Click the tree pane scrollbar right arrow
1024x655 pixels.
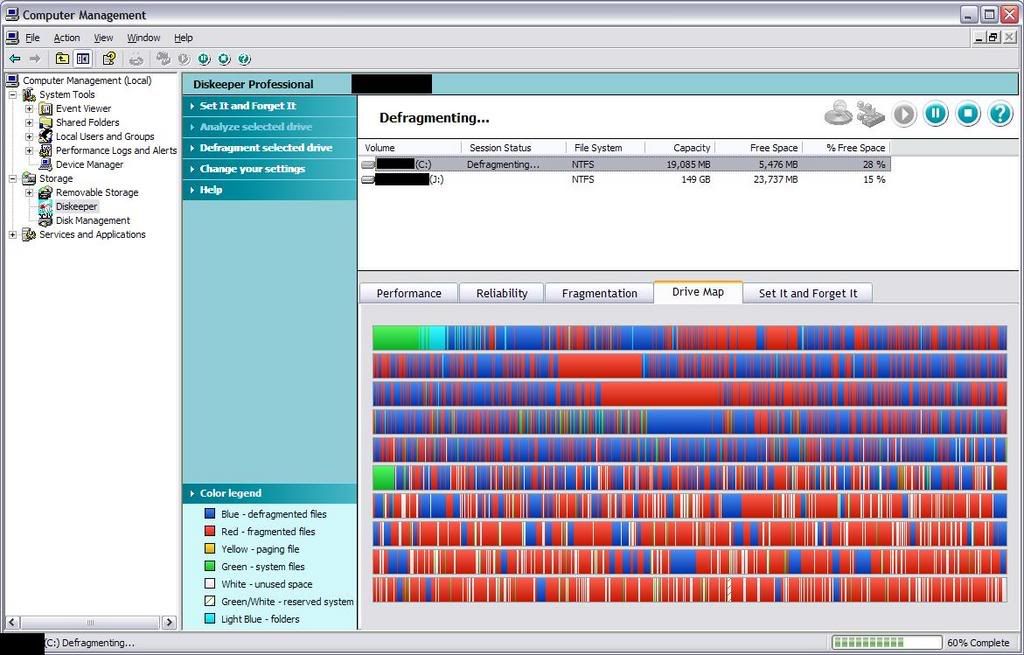pyautogui.click(x=169, y=622)
